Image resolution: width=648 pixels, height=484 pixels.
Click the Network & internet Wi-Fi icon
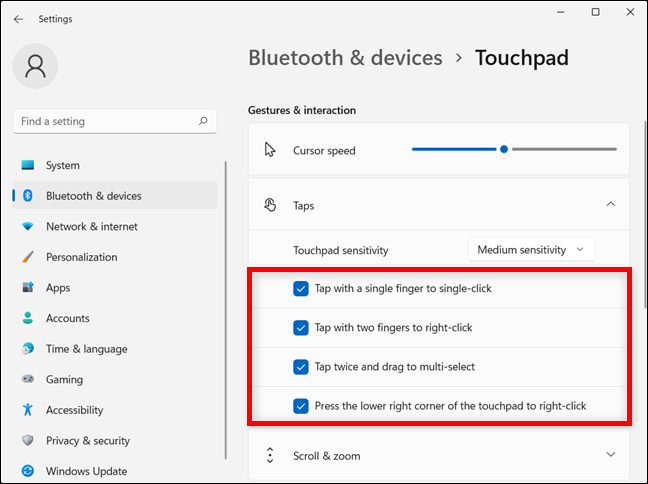point(28,227)
